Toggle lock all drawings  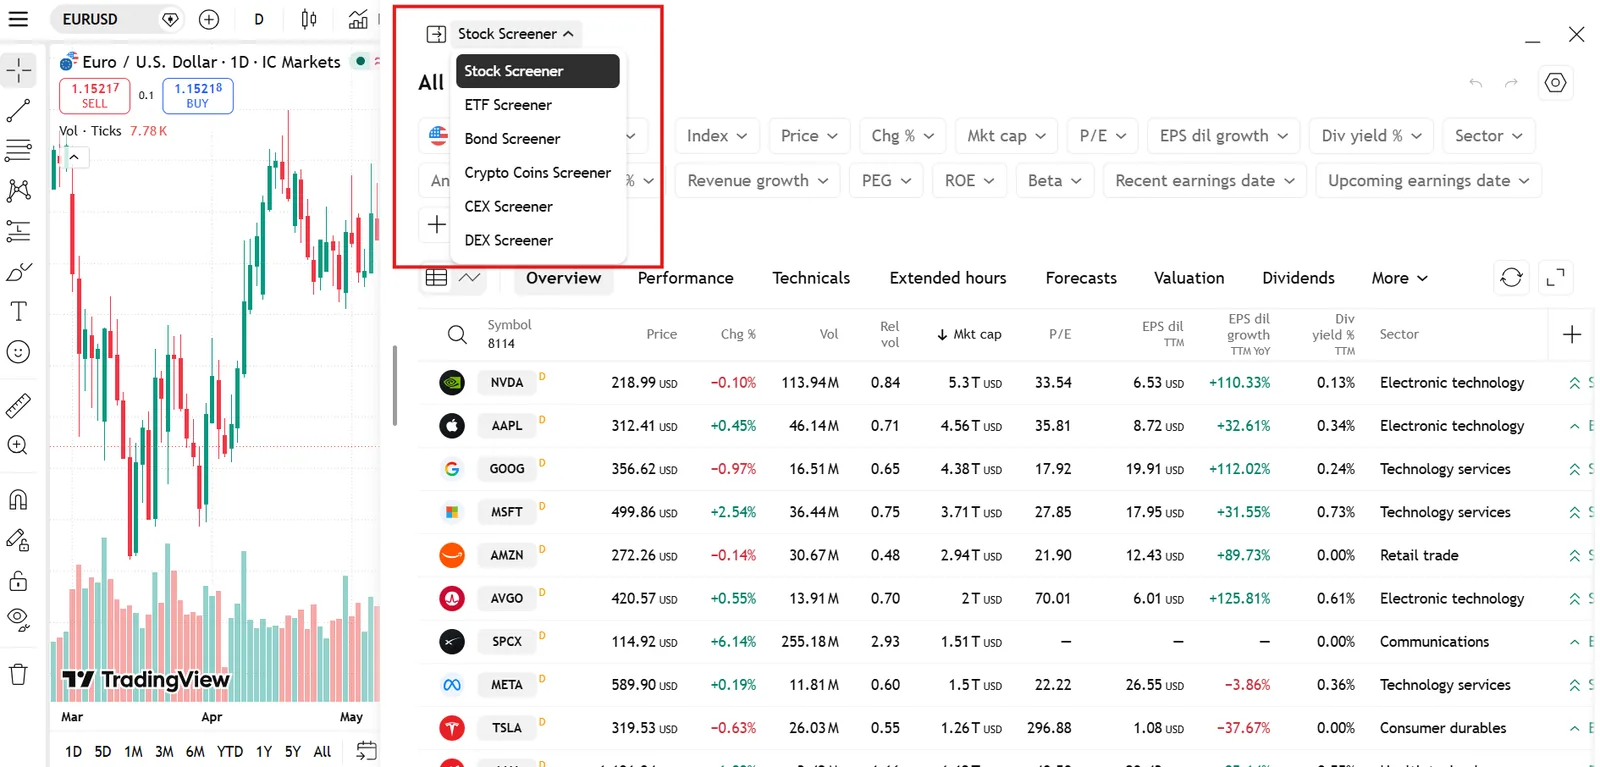[x=18, y=581]
